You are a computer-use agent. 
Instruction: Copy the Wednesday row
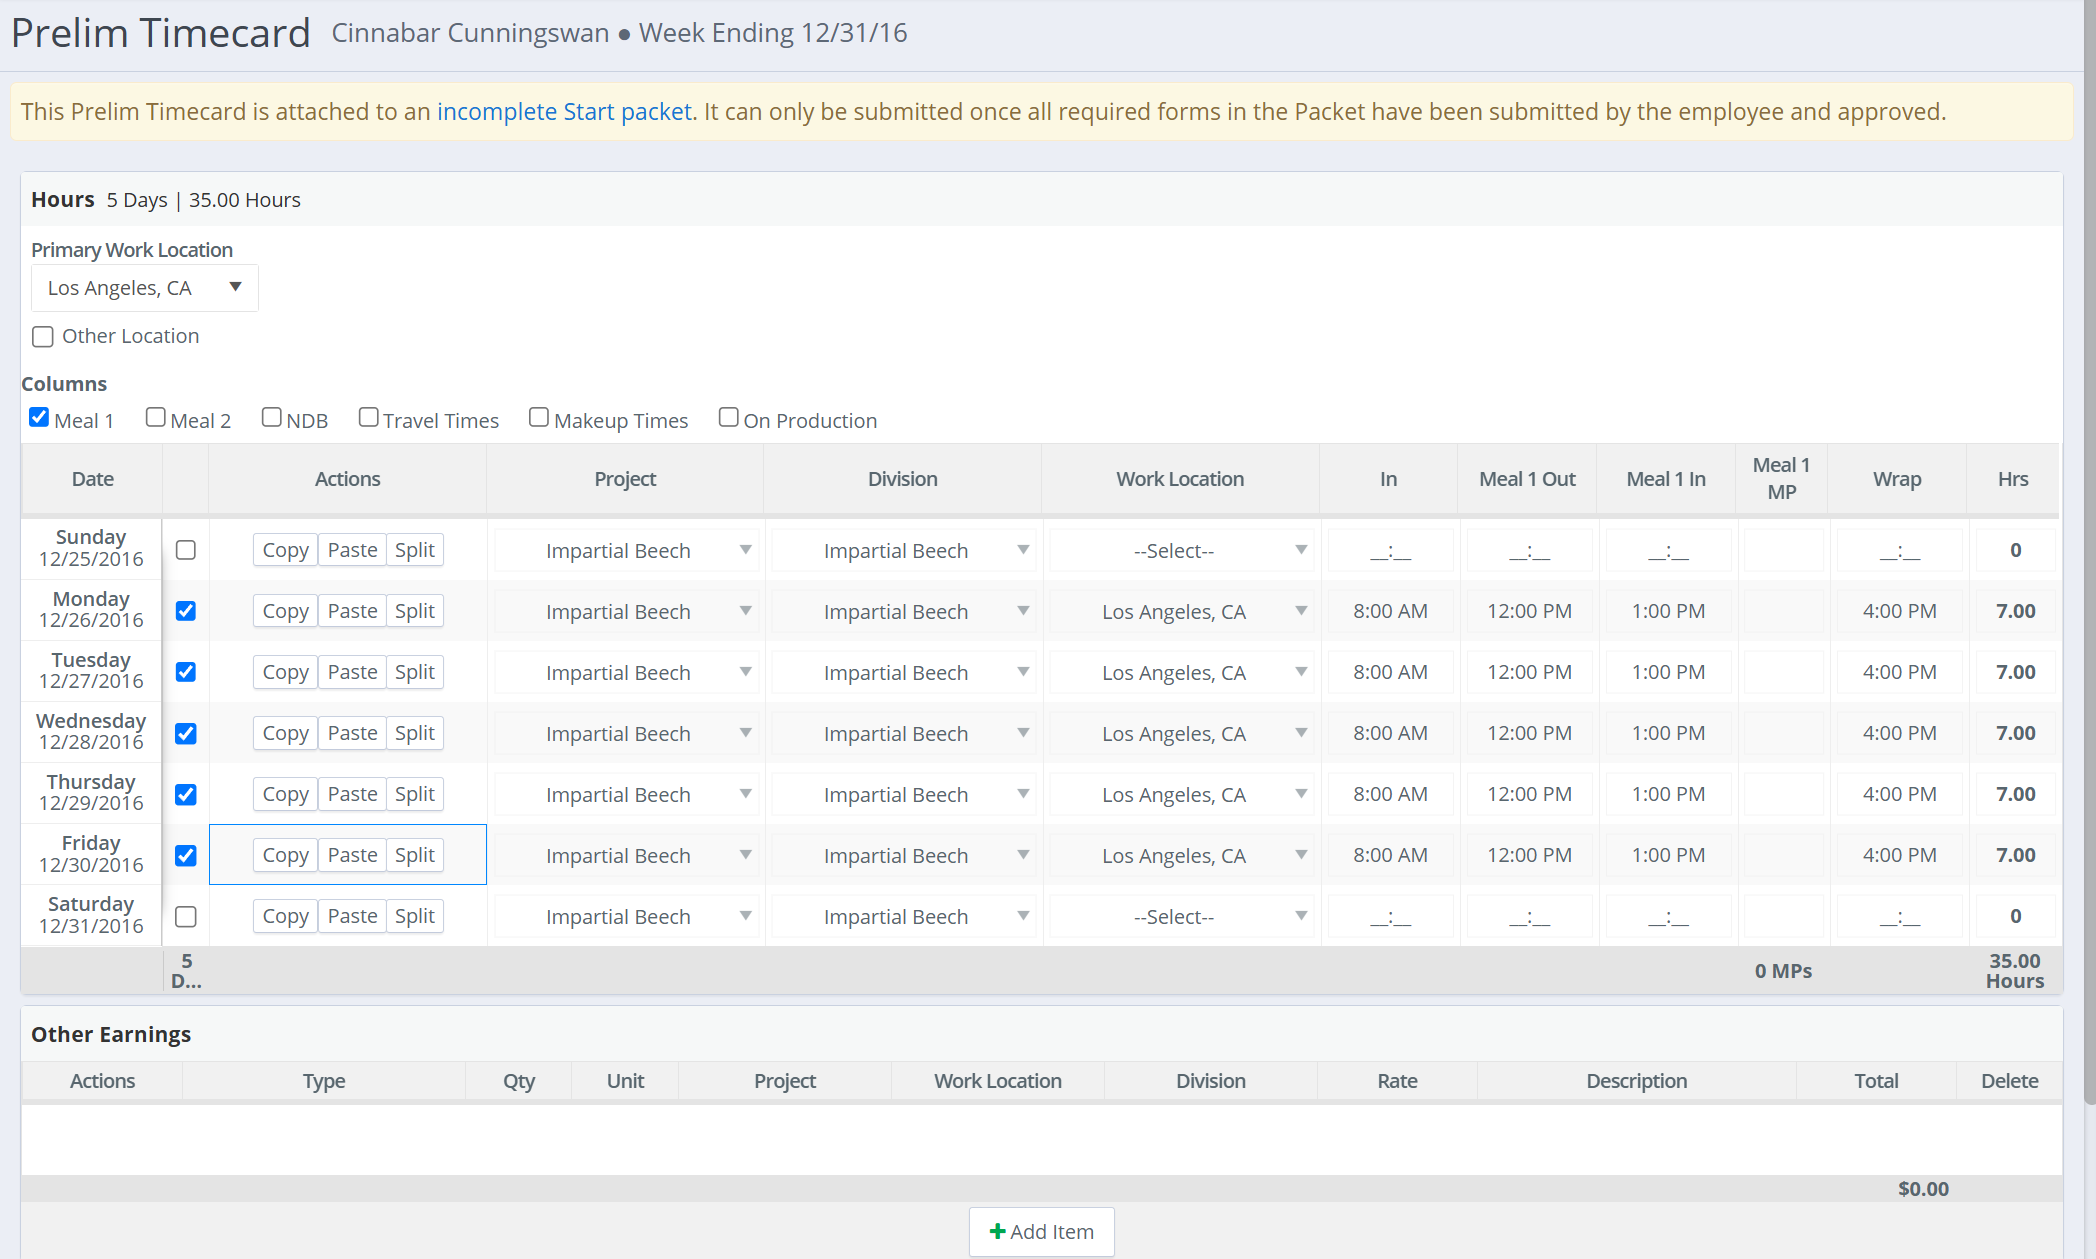[285, 733]
